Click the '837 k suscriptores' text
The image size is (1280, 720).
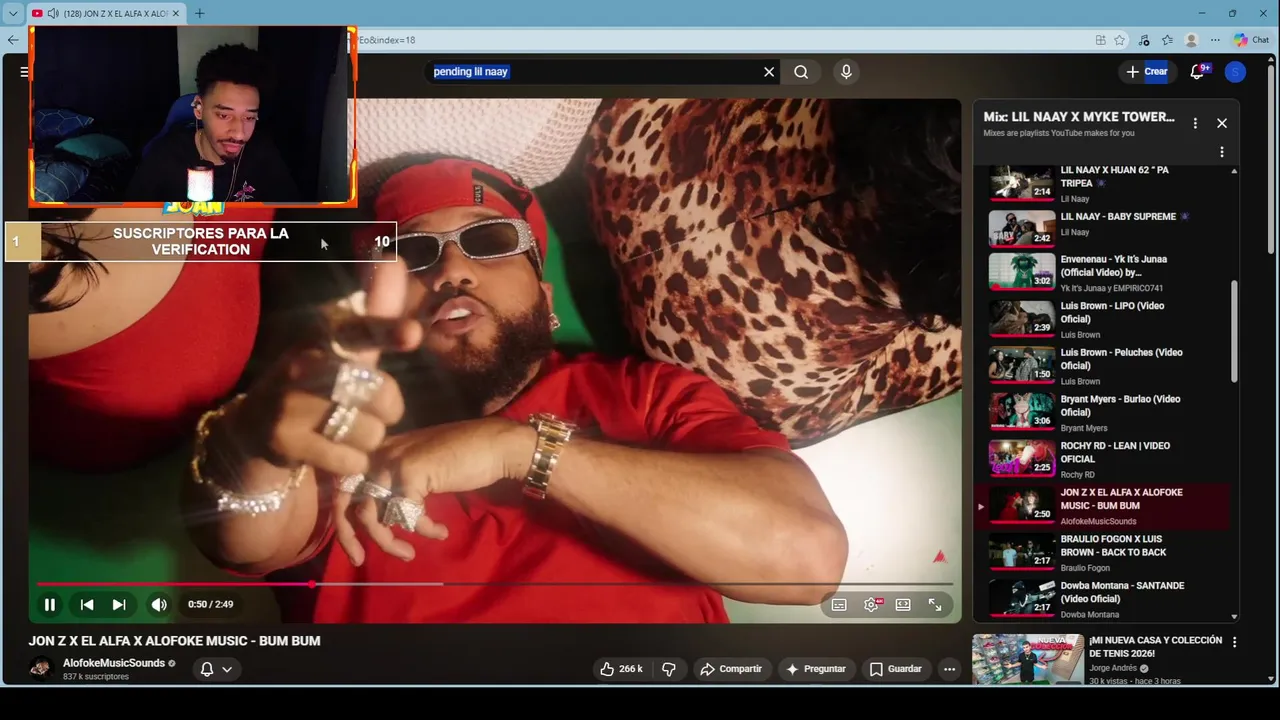[x=96, y=677]
